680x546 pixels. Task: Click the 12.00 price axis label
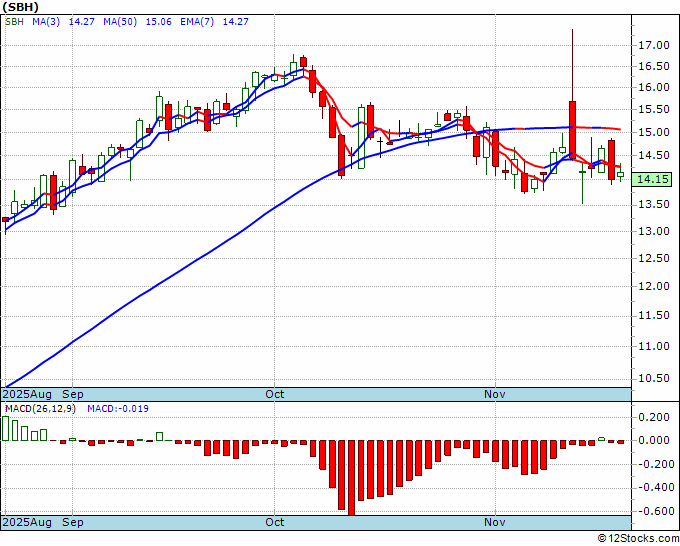tap(654, 286)
